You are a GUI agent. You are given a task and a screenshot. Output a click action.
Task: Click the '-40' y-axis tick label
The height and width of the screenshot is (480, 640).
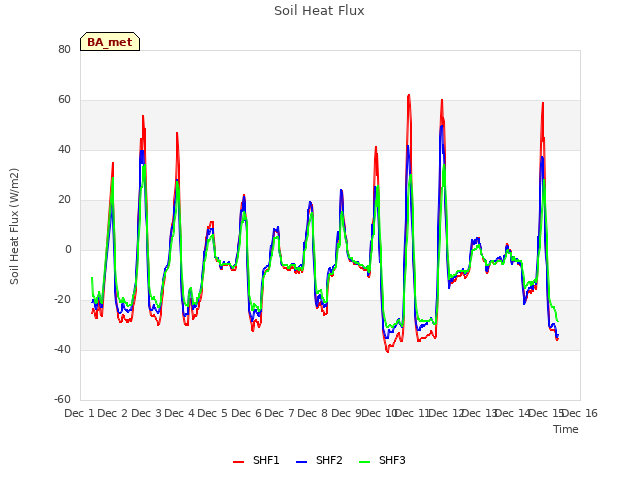pyautogui.click(x=62, y=349)
